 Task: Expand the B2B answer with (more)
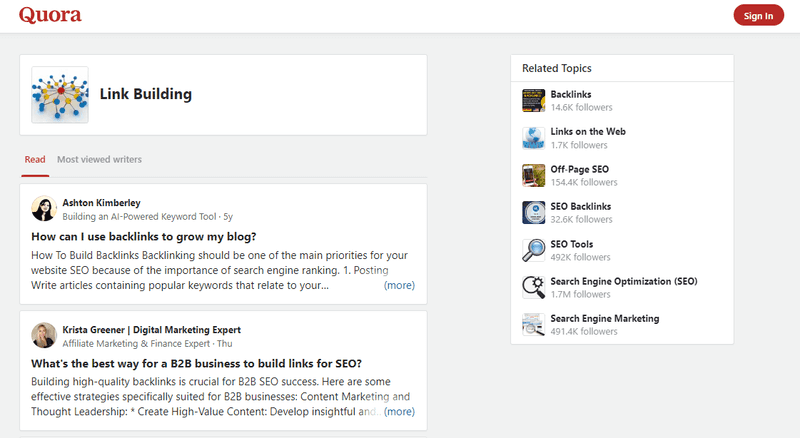click(399, 411)
